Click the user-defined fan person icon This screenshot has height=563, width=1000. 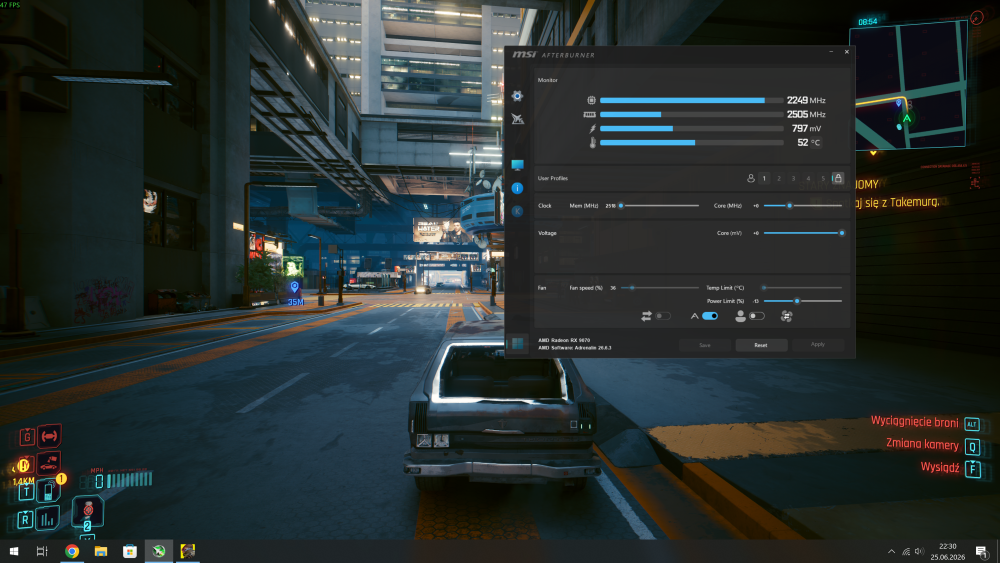click(x=740, y=316)
